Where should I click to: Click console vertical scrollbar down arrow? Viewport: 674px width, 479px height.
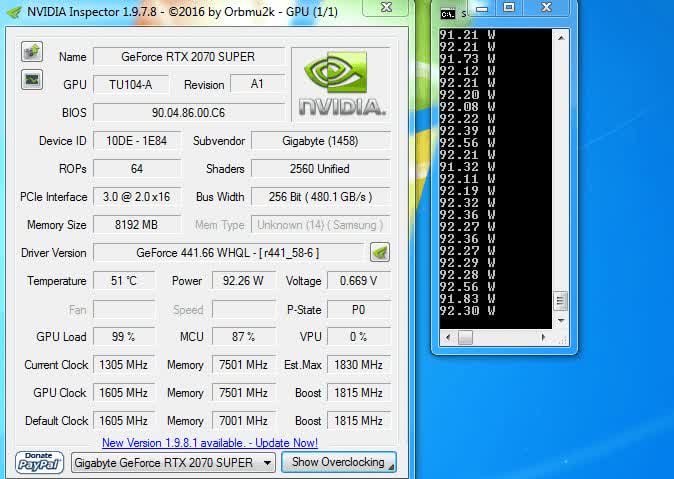561,320
